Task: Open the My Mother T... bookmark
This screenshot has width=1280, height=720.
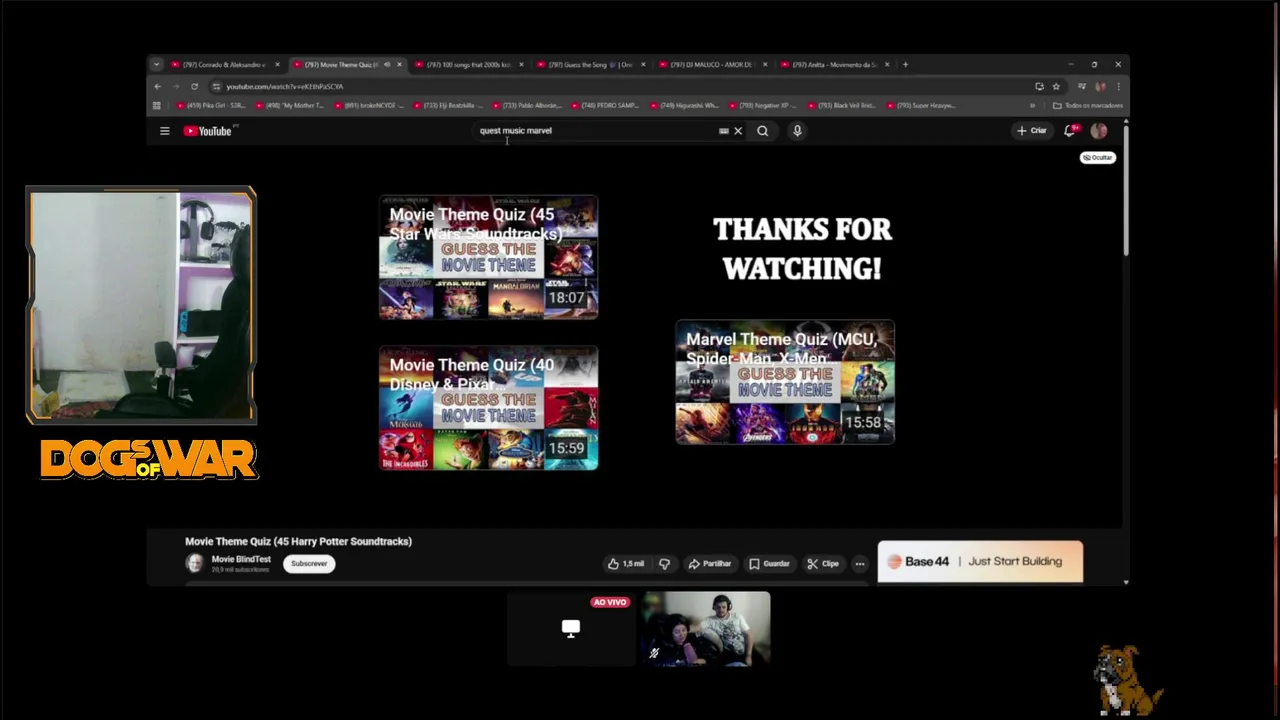Action: point(292,105)
